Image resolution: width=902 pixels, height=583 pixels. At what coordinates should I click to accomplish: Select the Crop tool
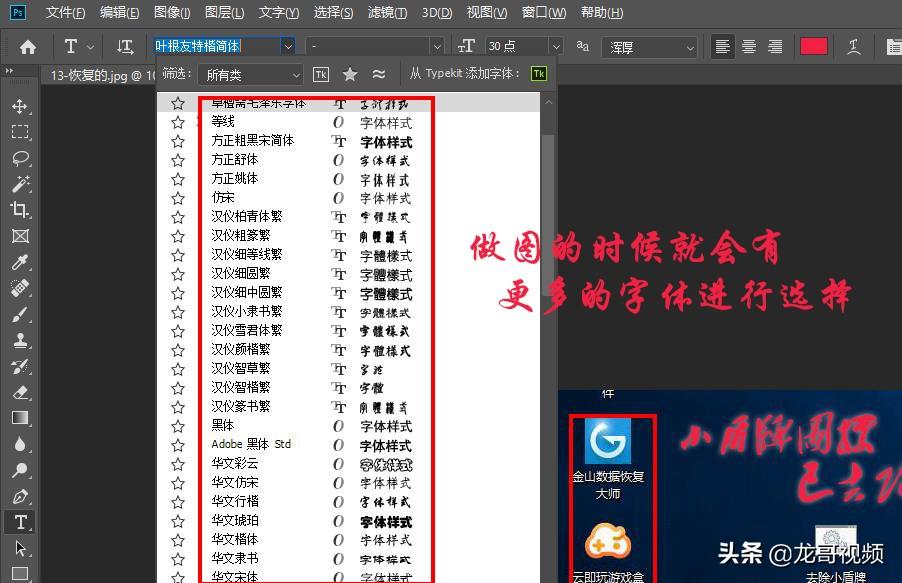[20, 209]
